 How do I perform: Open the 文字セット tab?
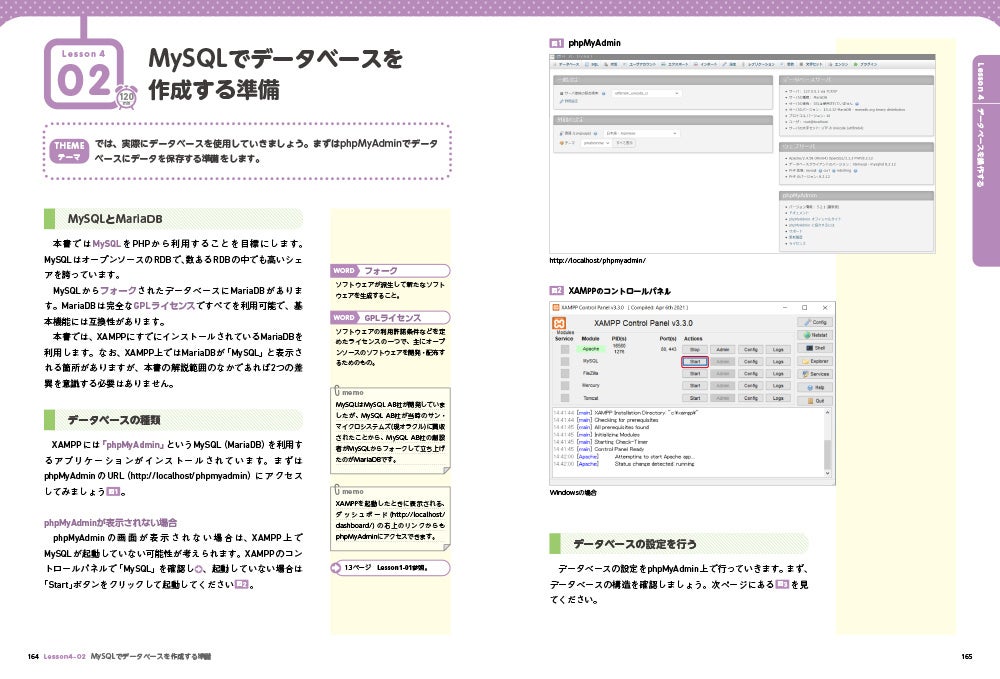tap(811, 64)
